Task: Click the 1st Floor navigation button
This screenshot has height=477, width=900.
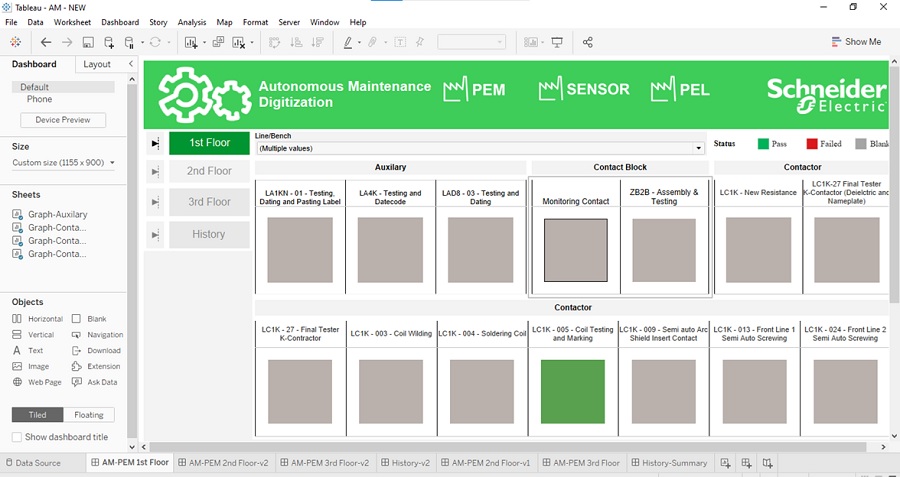Action: [210, 143]
